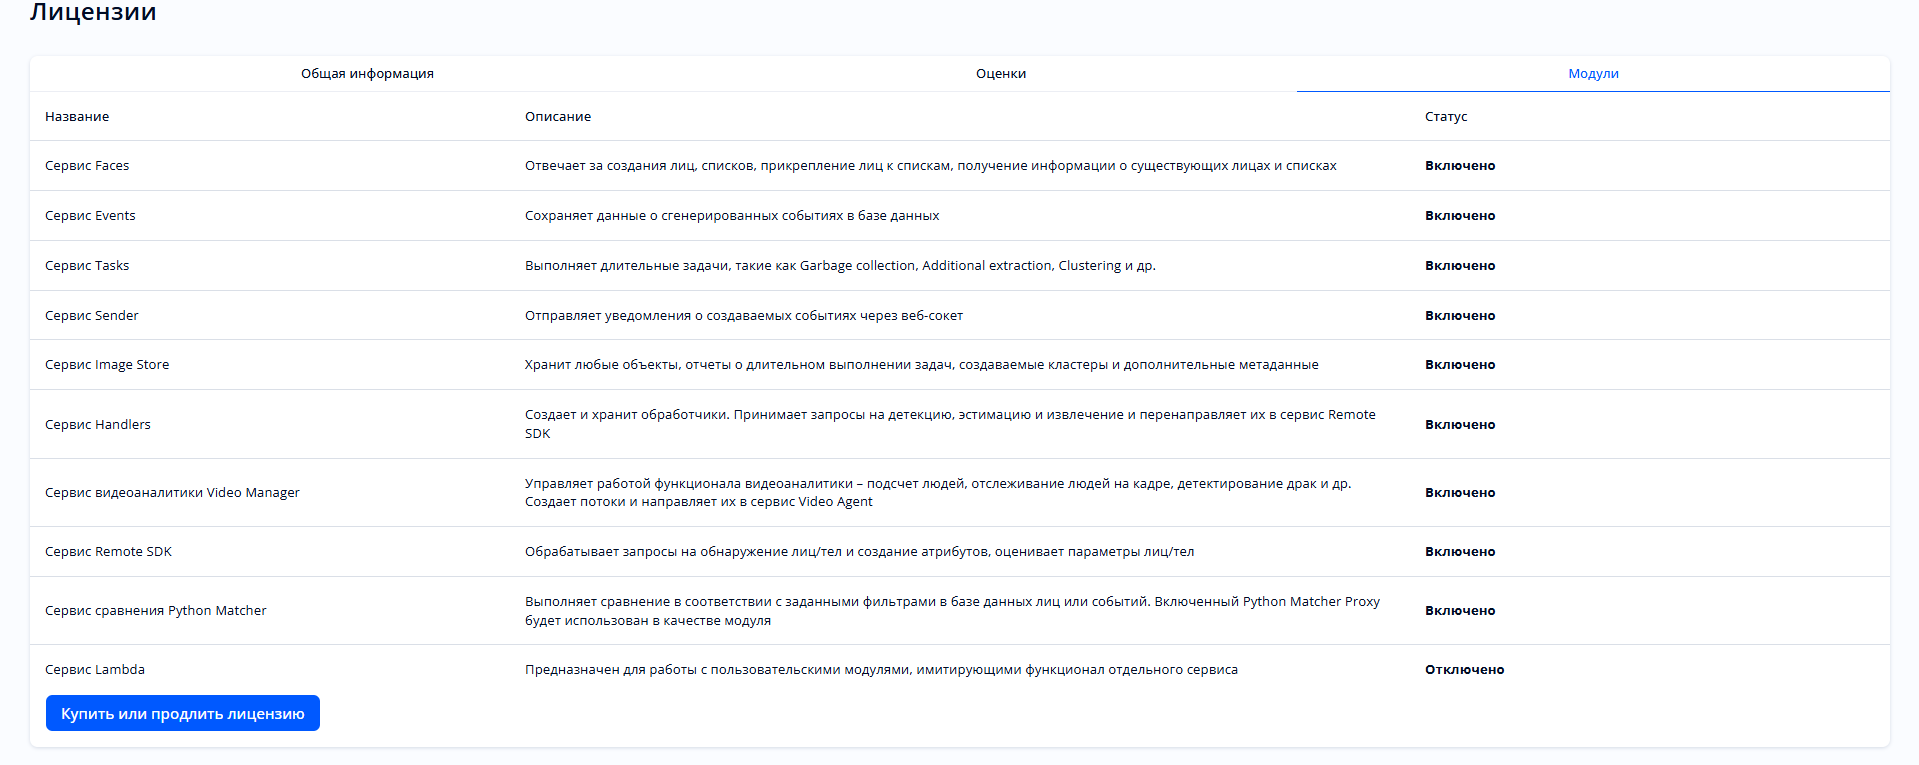Select the Сервис Image Store row name
Viewport: 1919px width, 765px height.
click(x=107, y=365)
